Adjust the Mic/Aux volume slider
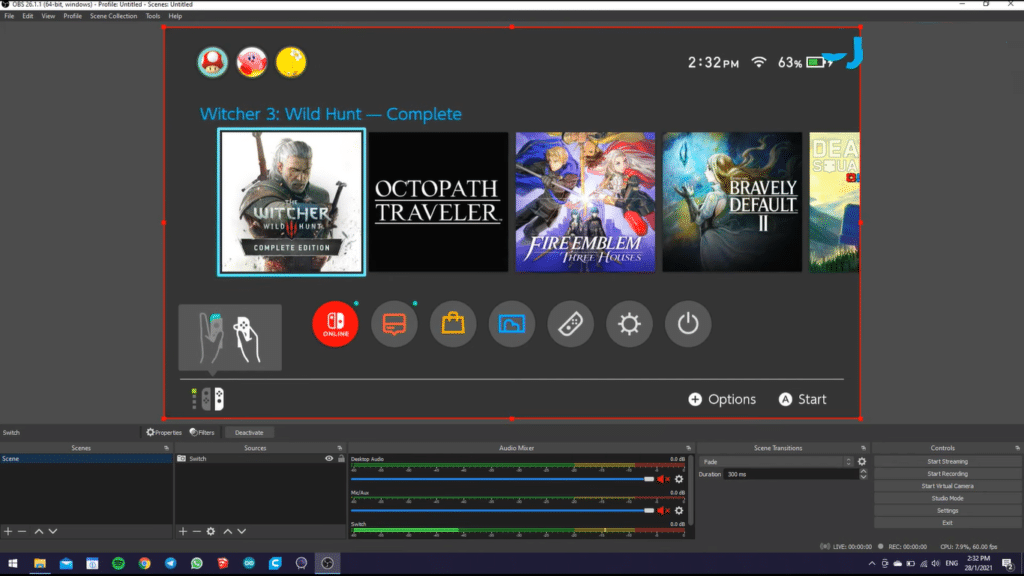The width and height of the screenshot is (1024, 576). coord(502,511)
